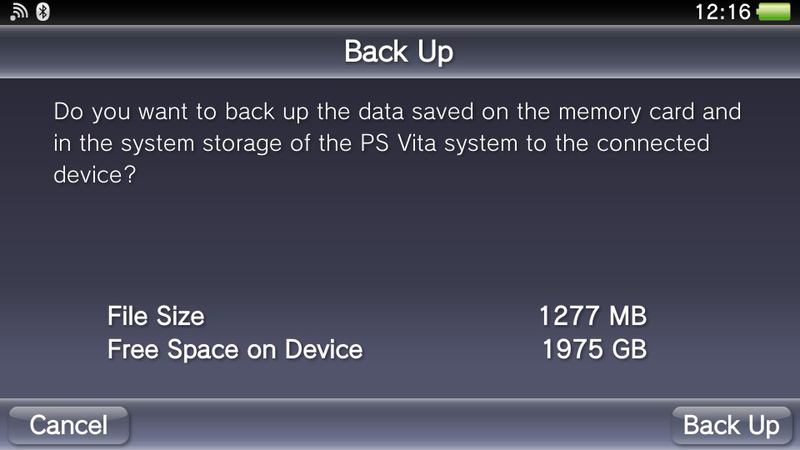Cancel the backup operation

pos(69,425)
